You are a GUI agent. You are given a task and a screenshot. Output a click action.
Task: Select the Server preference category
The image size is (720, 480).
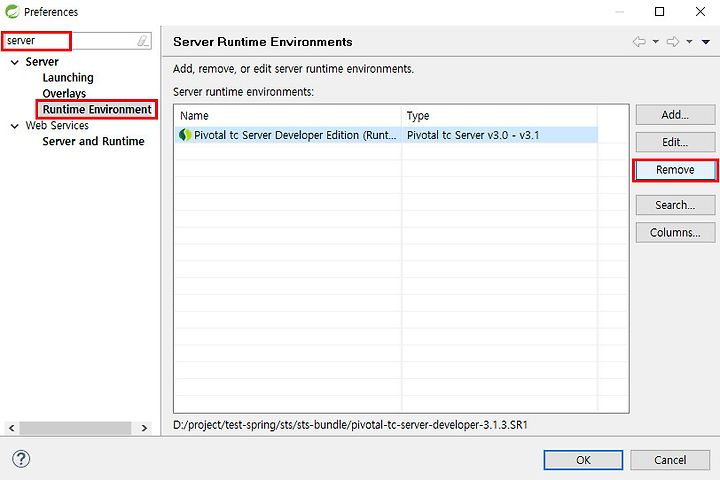pos(42,62)
